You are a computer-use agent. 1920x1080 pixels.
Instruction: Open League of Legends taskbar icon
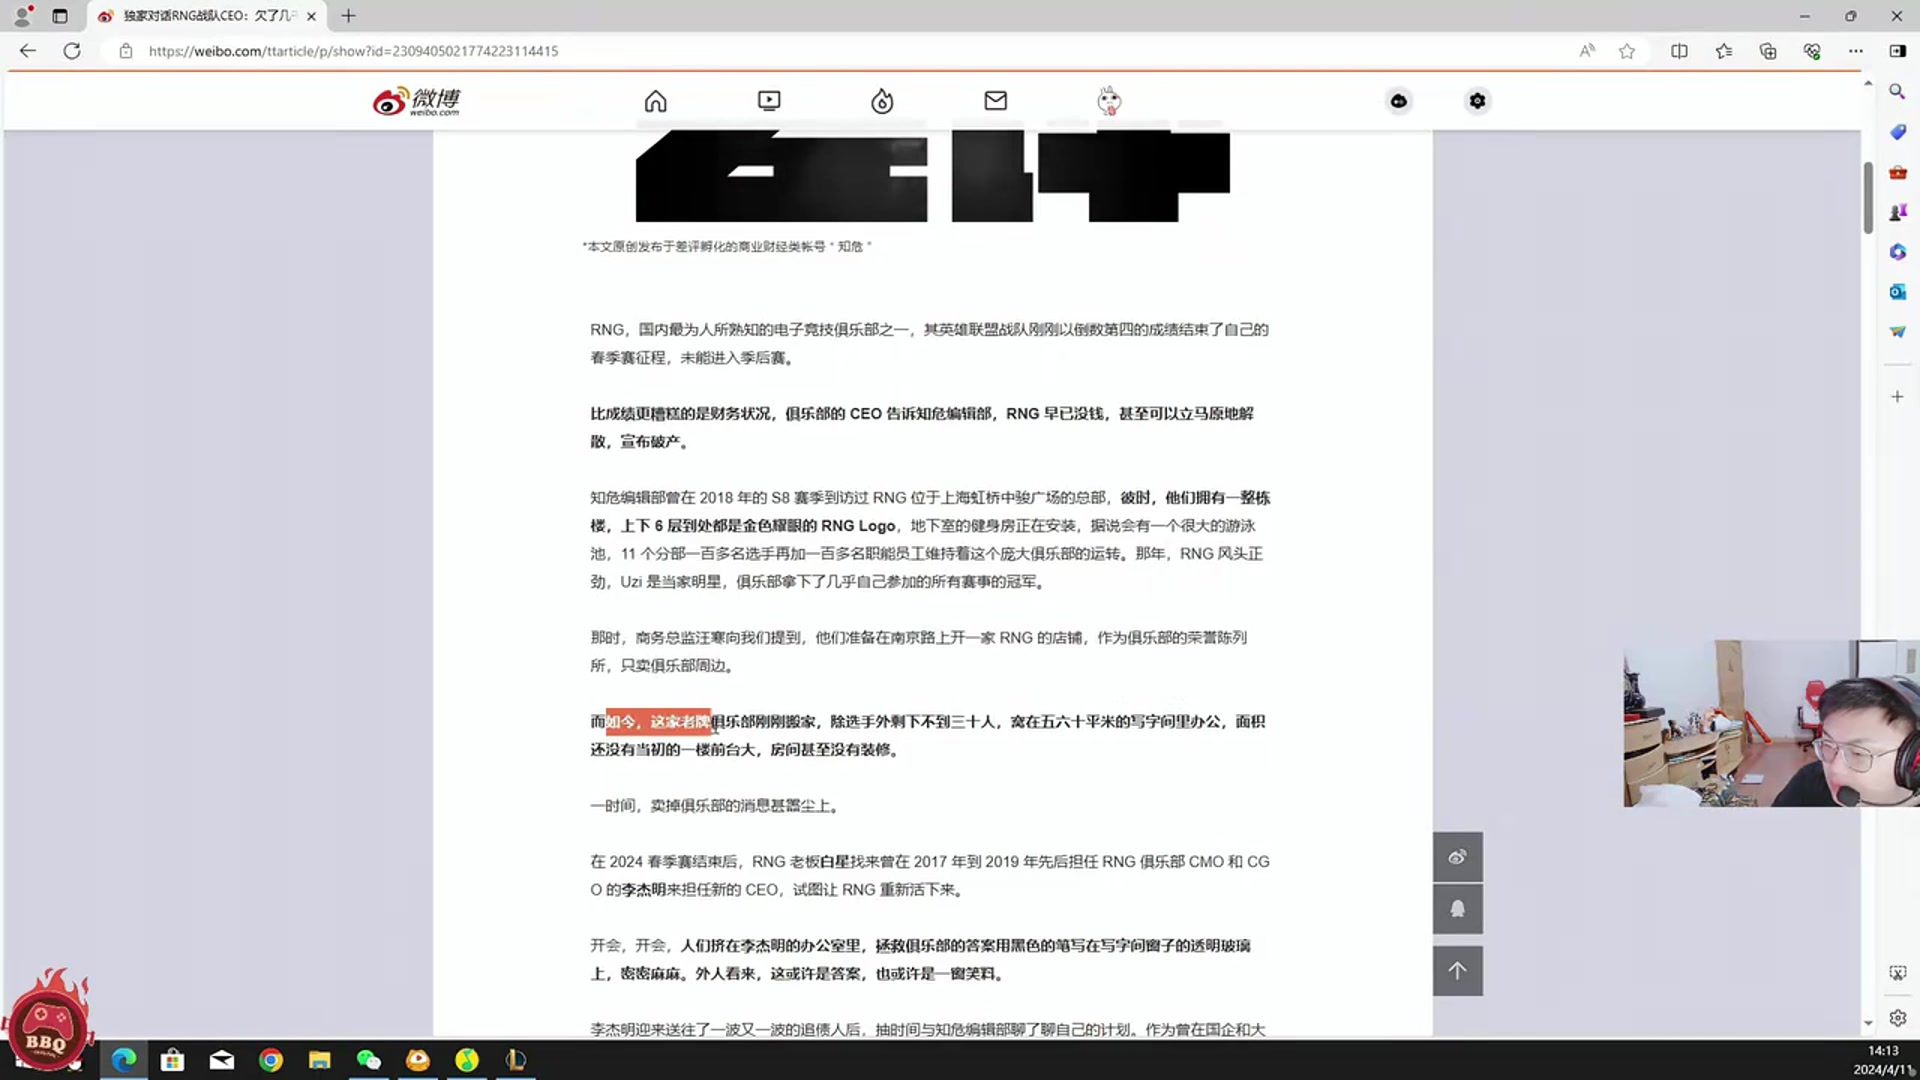click(516, 1060)
